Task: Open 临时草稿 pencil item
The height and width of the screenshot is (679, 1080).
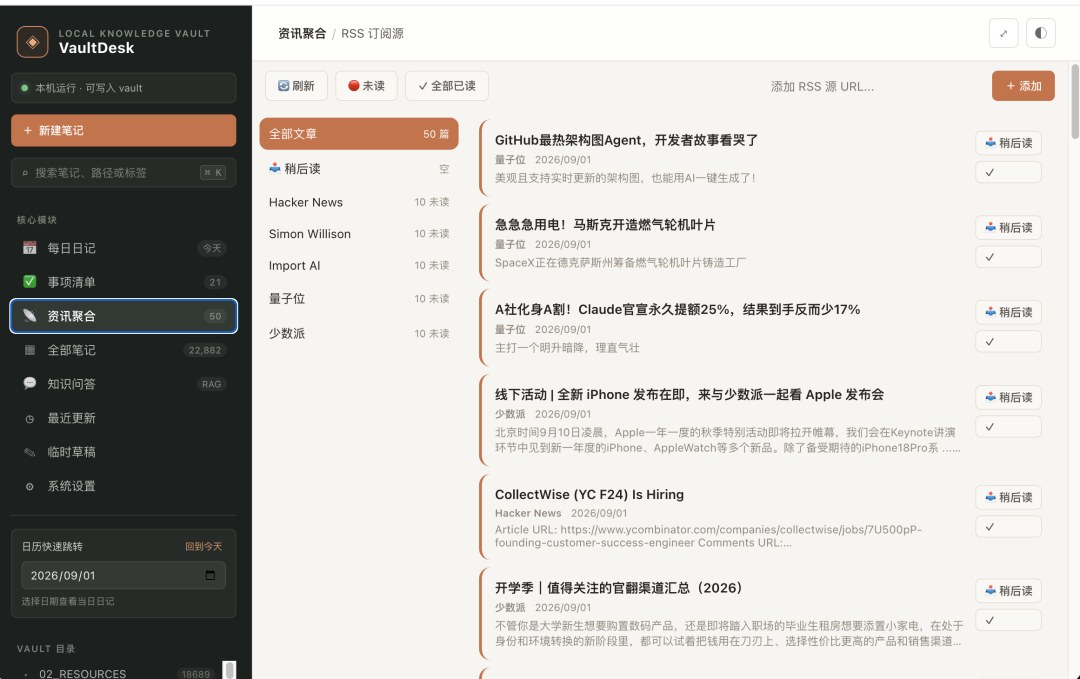Action: point(123,452)
